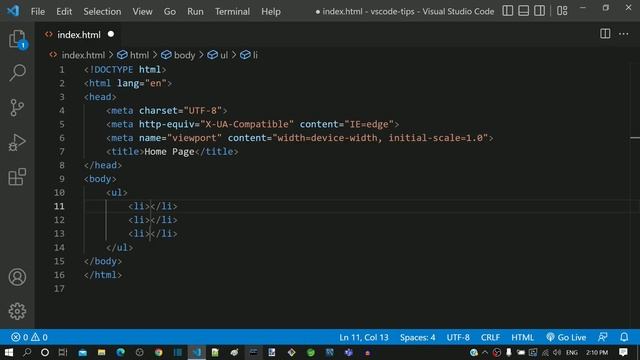Open the Accounts menu icon
This screenshot has height=360, width=640.
tap(17, 277)
